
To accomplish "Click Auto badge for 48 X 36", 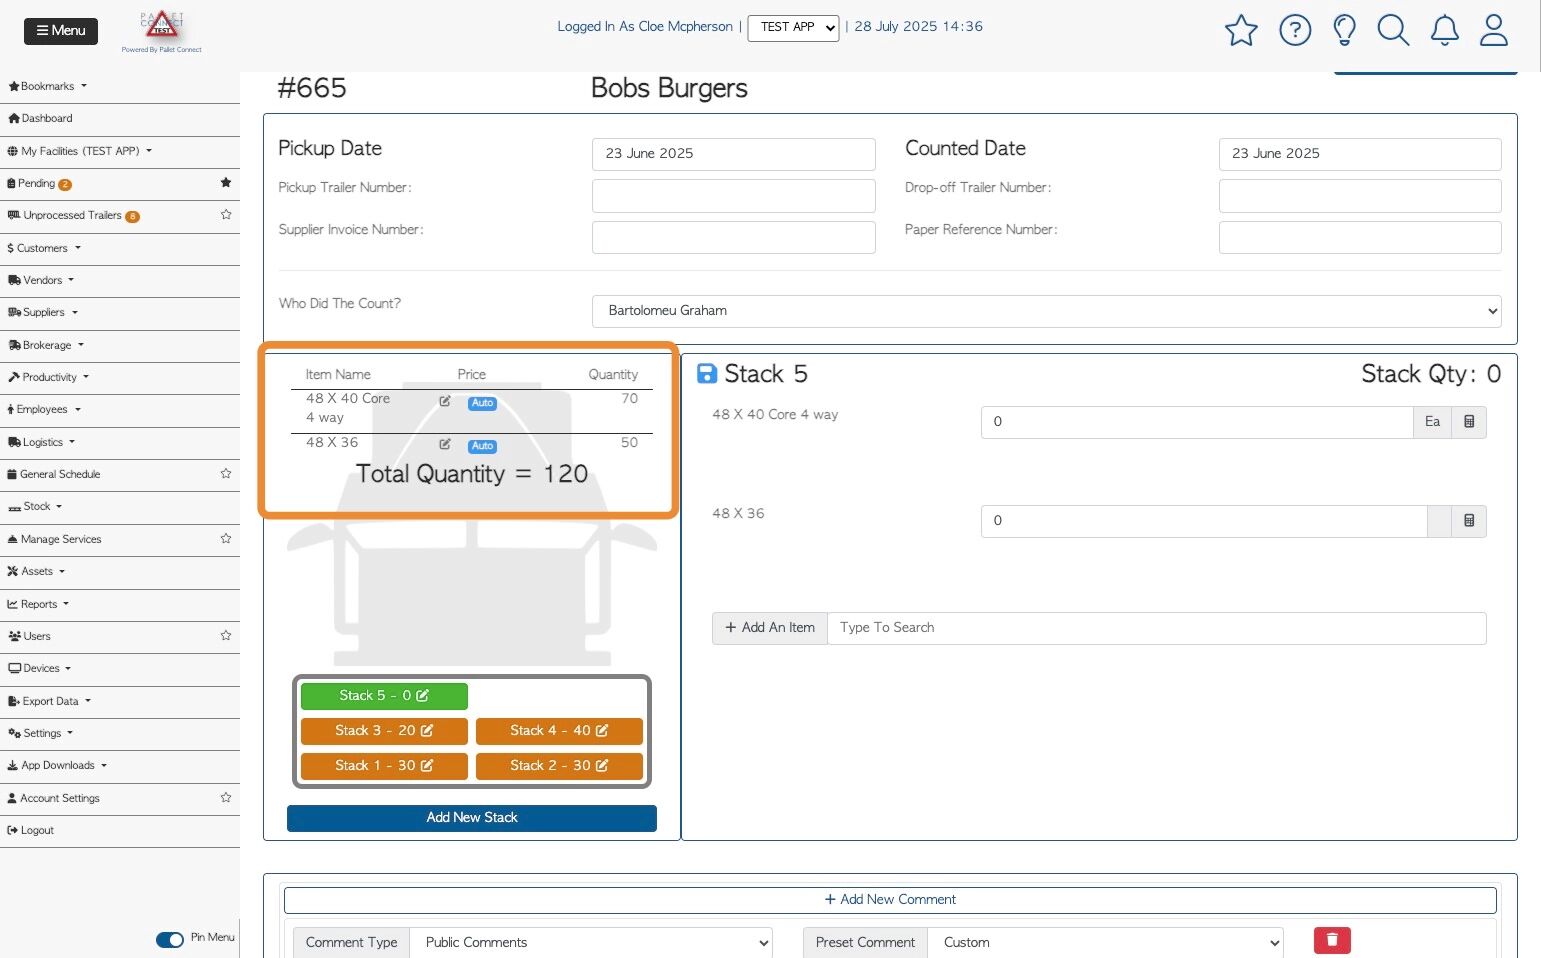I will pyautogui.click(x=483, y=446).
